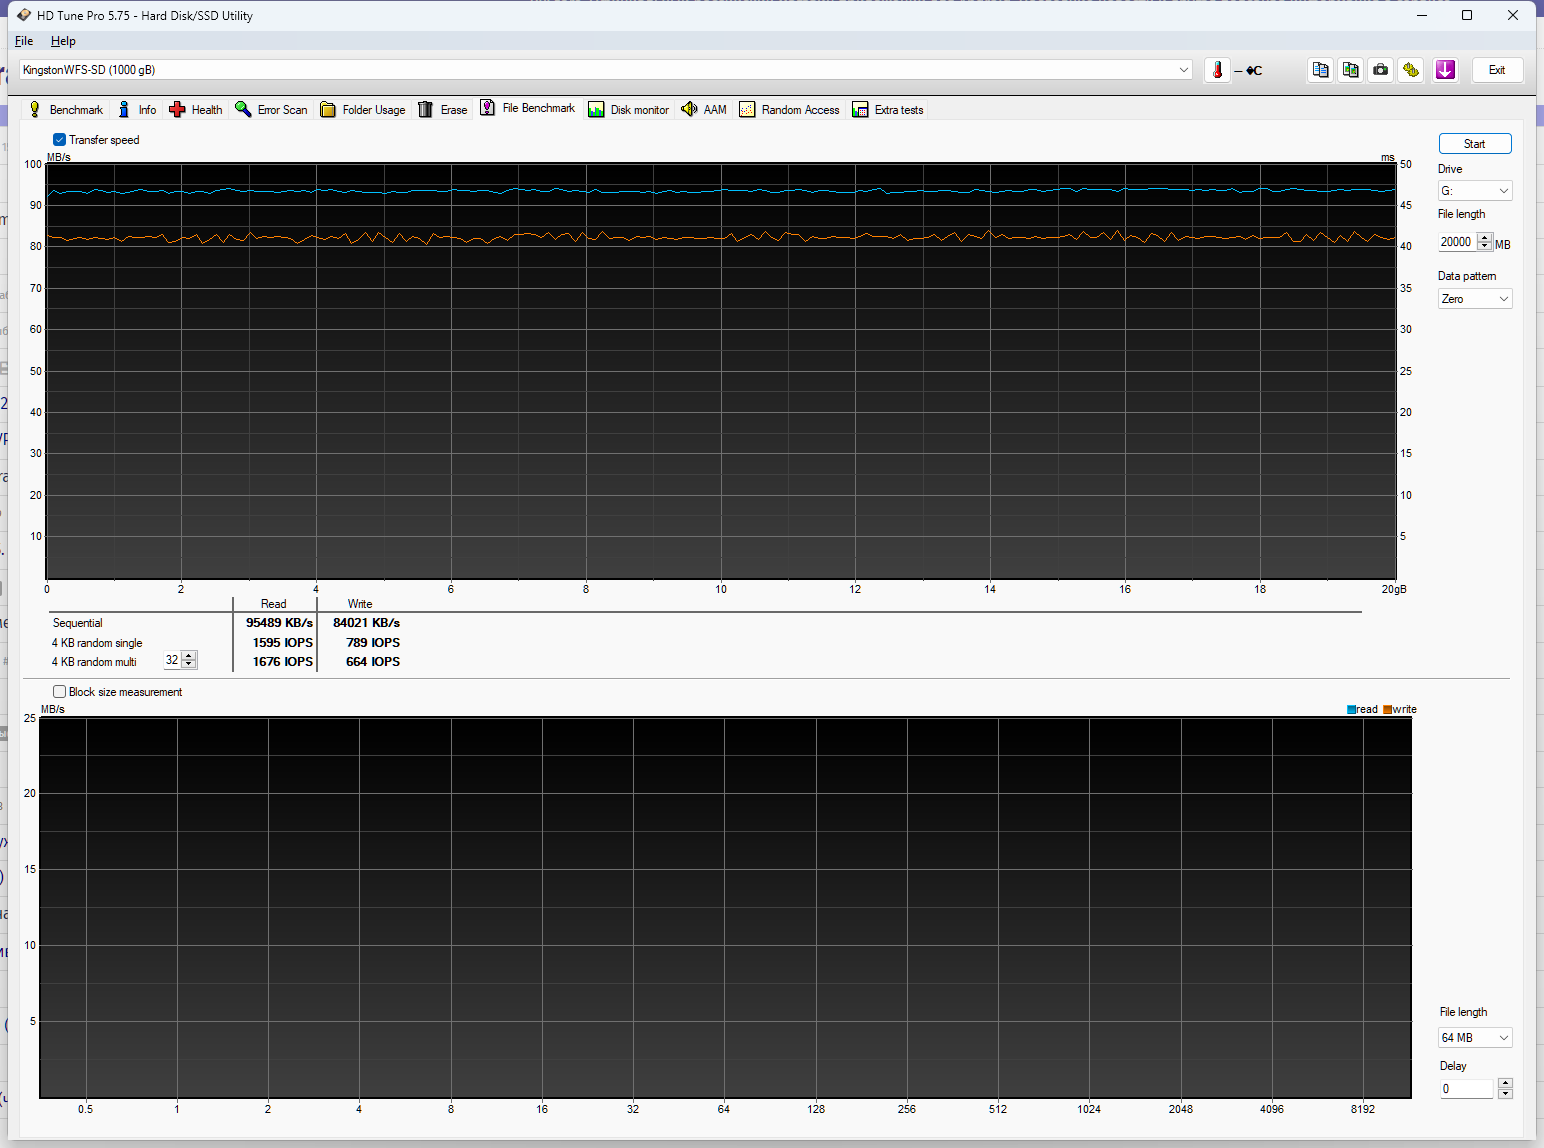Screen dimensions: 1544x1148
Task: Open the Drive G: dropdown
Action: [1475, 191]
